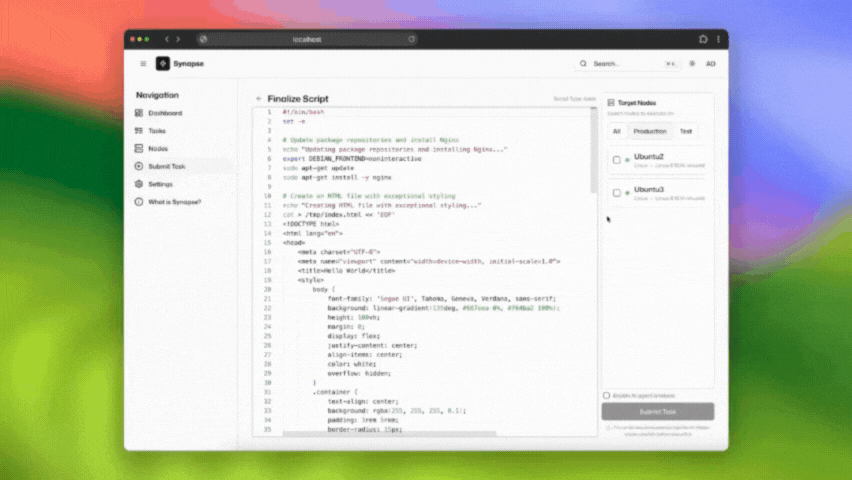Toggle the theme icon next to search

[692, 64]
